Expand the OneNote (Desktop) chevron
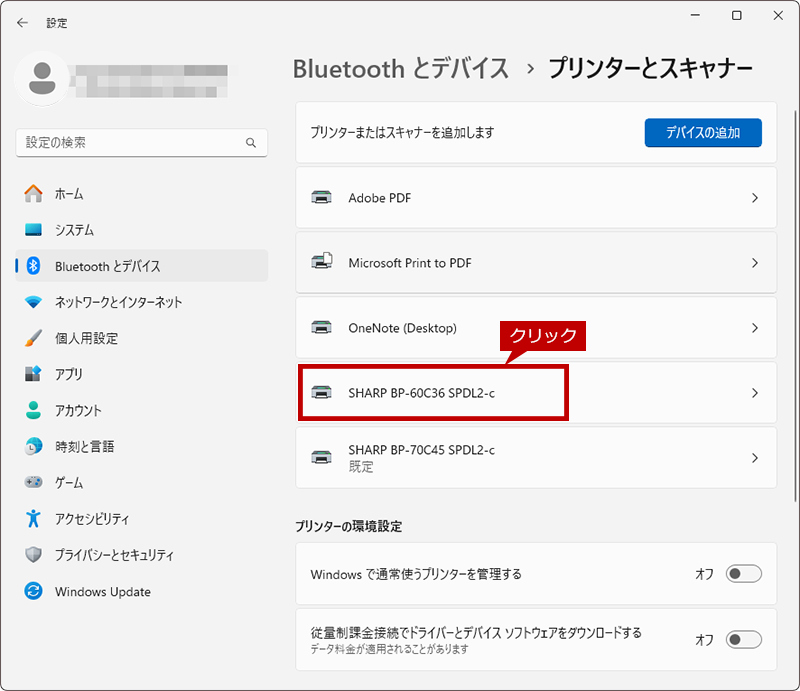This screenshot has width=800, height=691. [x=755, y=328]
